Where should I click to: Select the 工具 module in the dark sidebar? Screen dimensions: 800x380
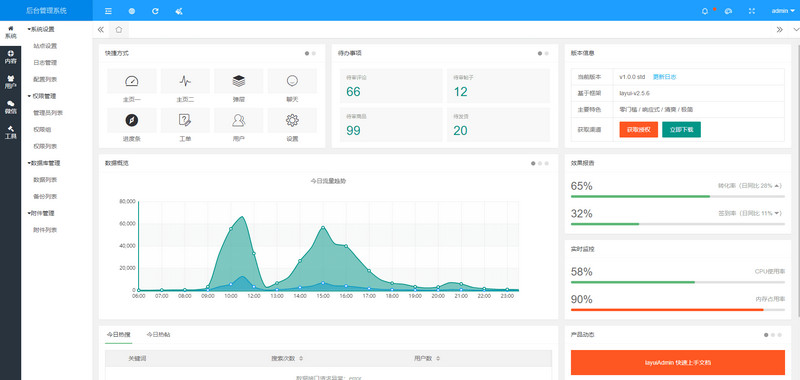point(10,132)
